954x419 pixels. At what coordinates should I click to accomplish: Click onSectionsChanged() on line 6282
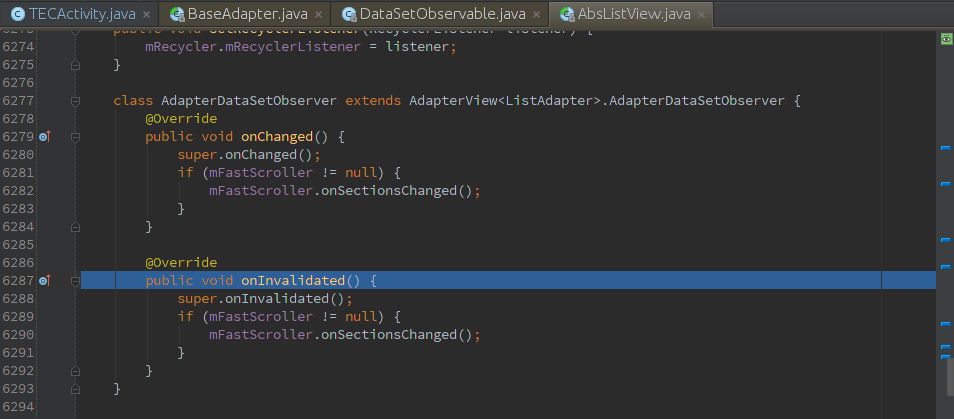coord(397,190)
